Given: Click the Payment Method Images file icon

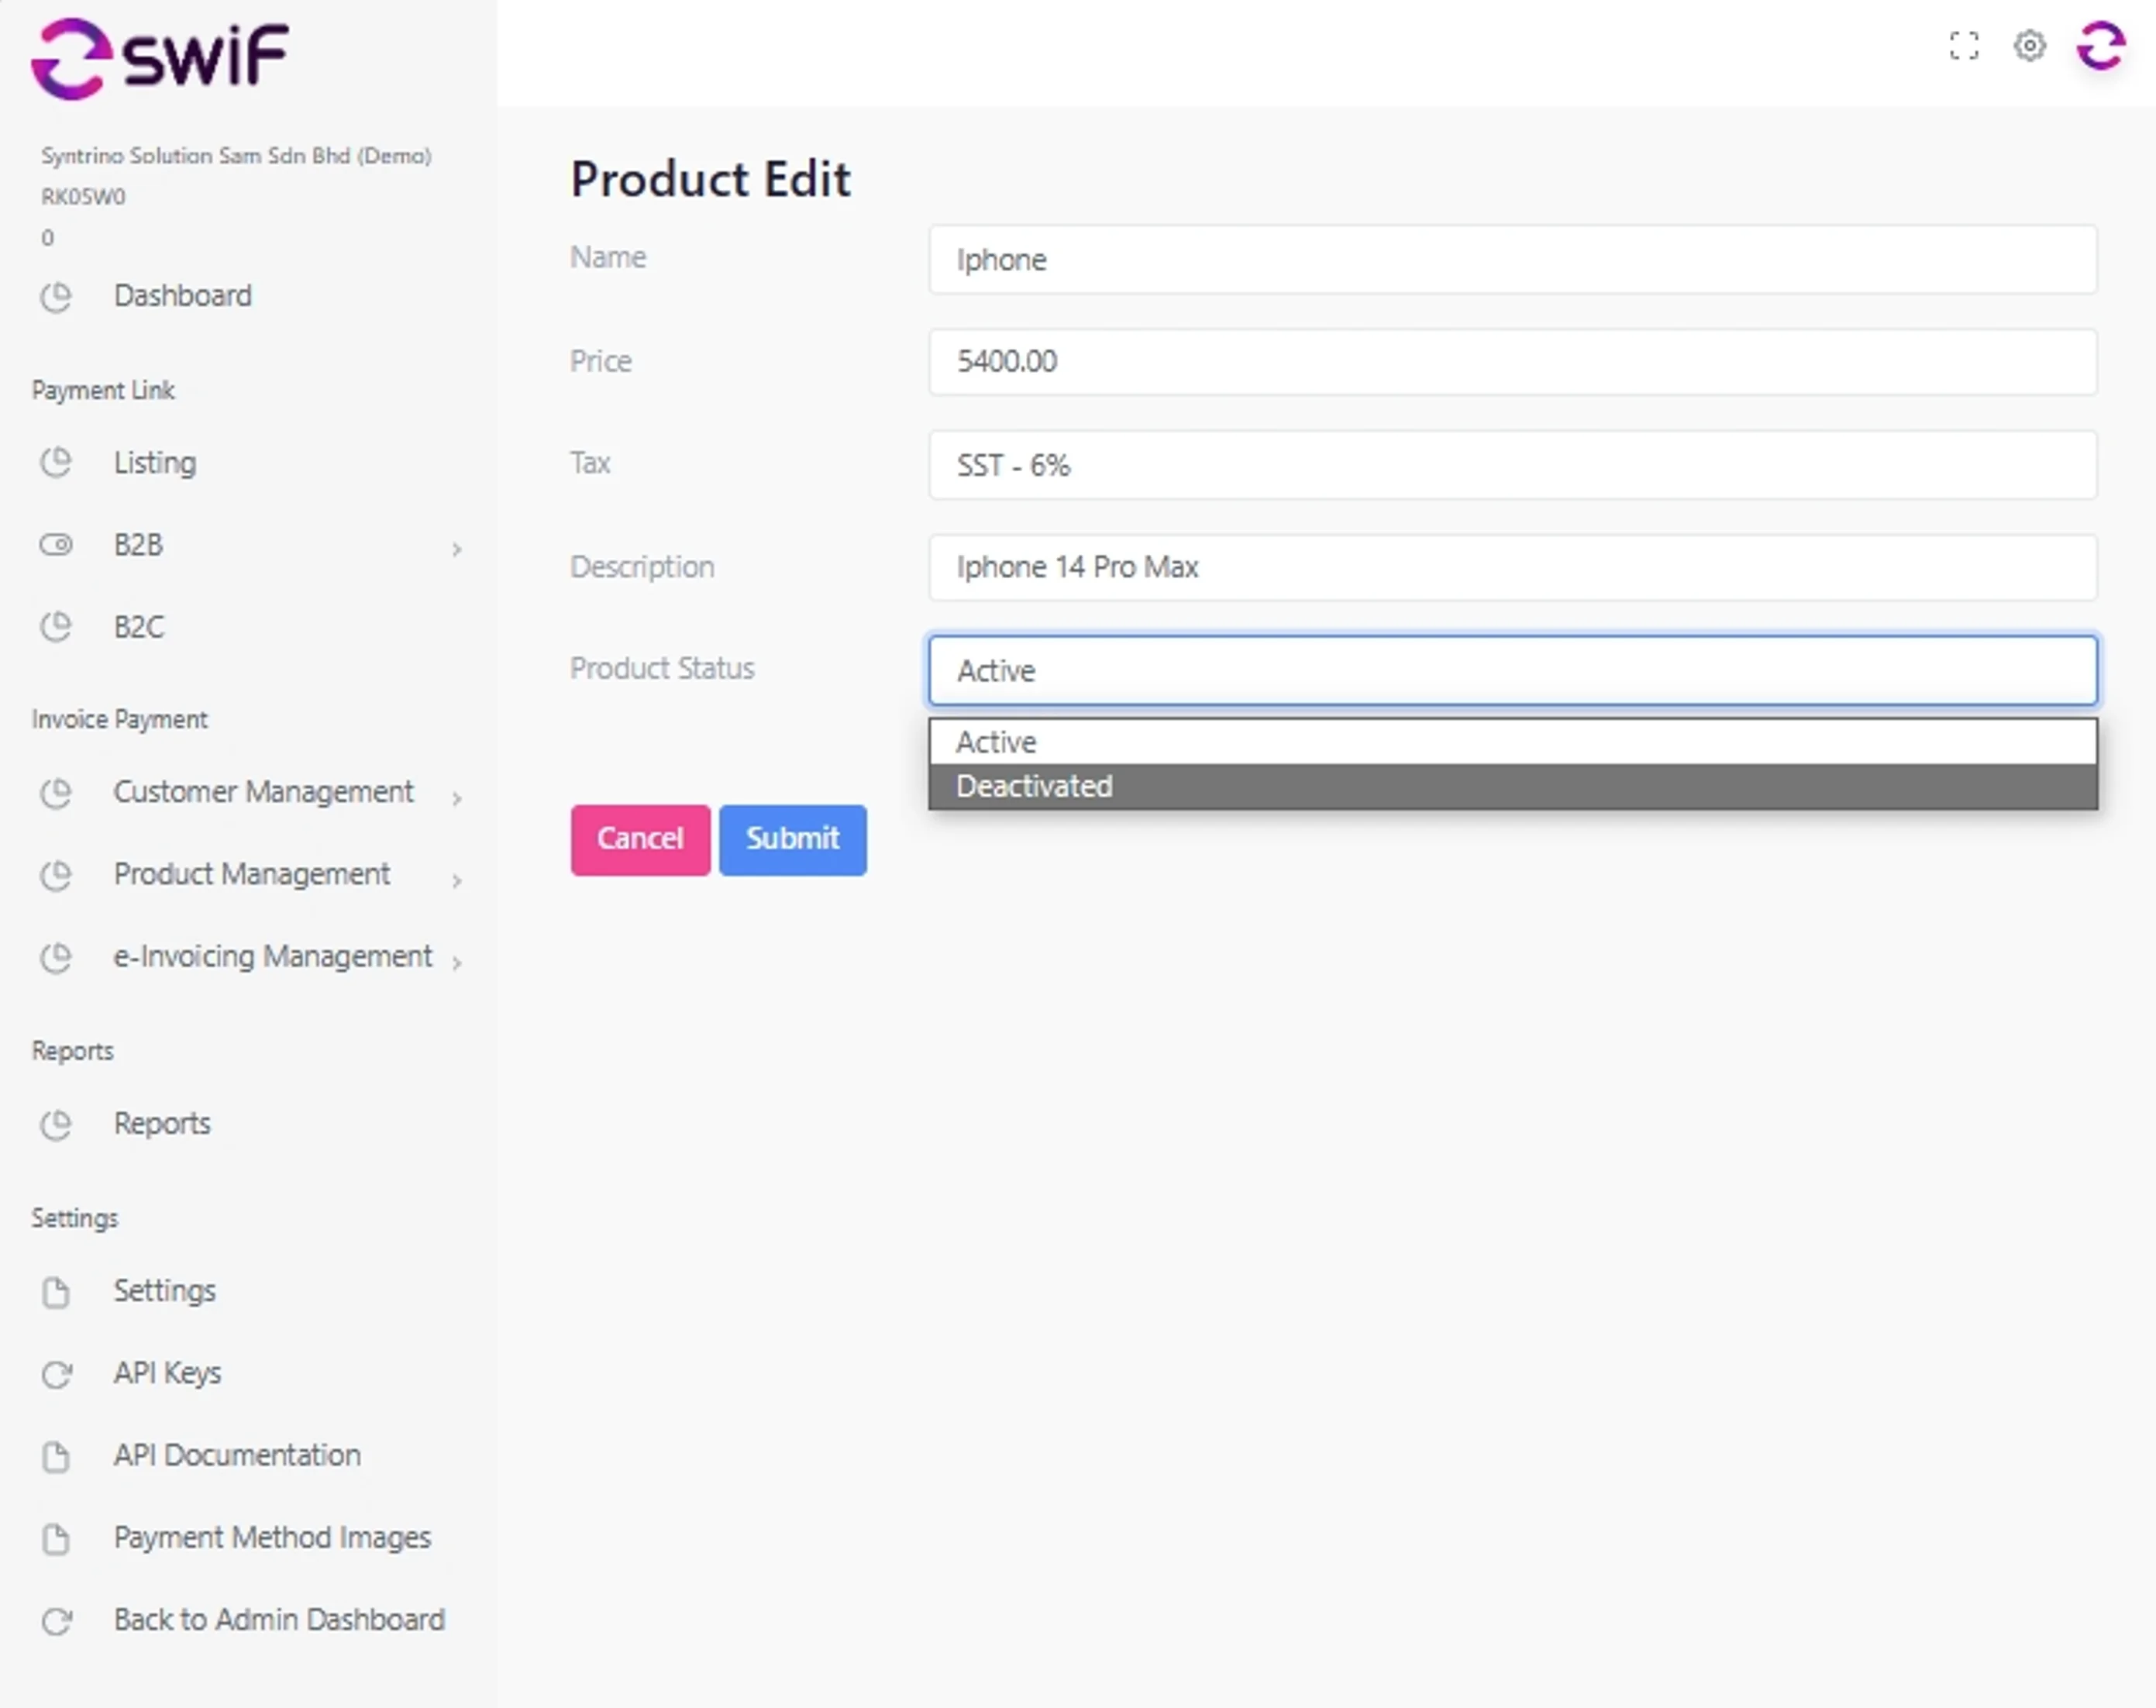Looking at the screenshot, I should tap(56, 1539).
